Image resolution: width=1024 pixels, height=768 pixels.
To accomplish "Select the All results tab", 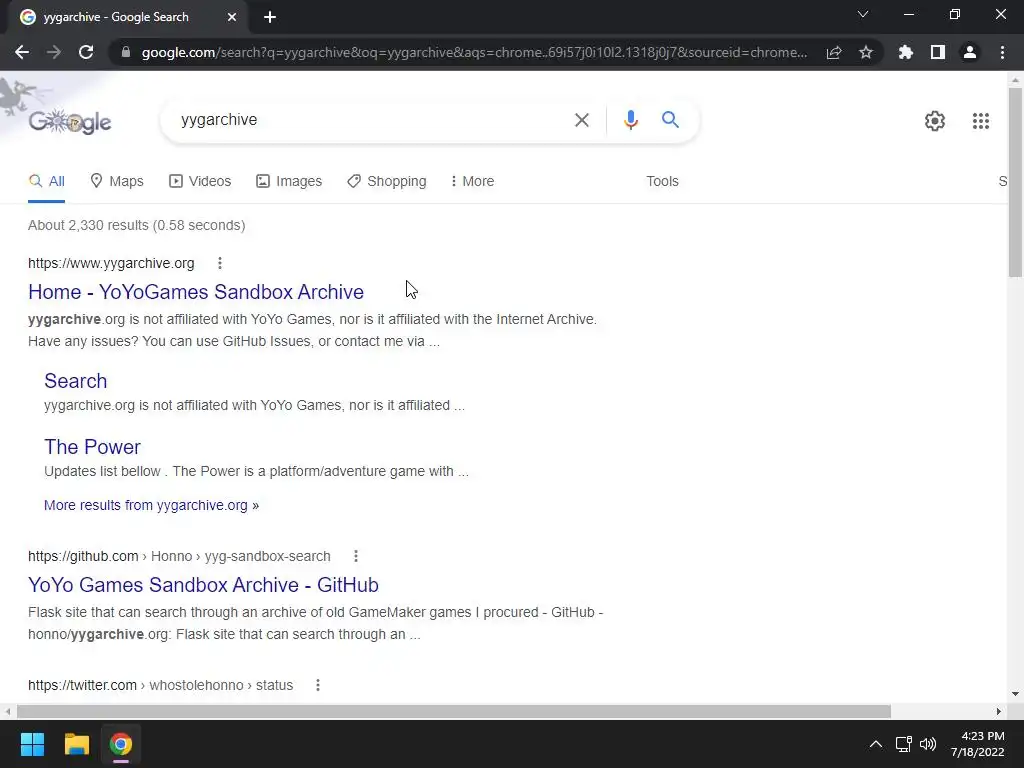I will click(46, 182).
